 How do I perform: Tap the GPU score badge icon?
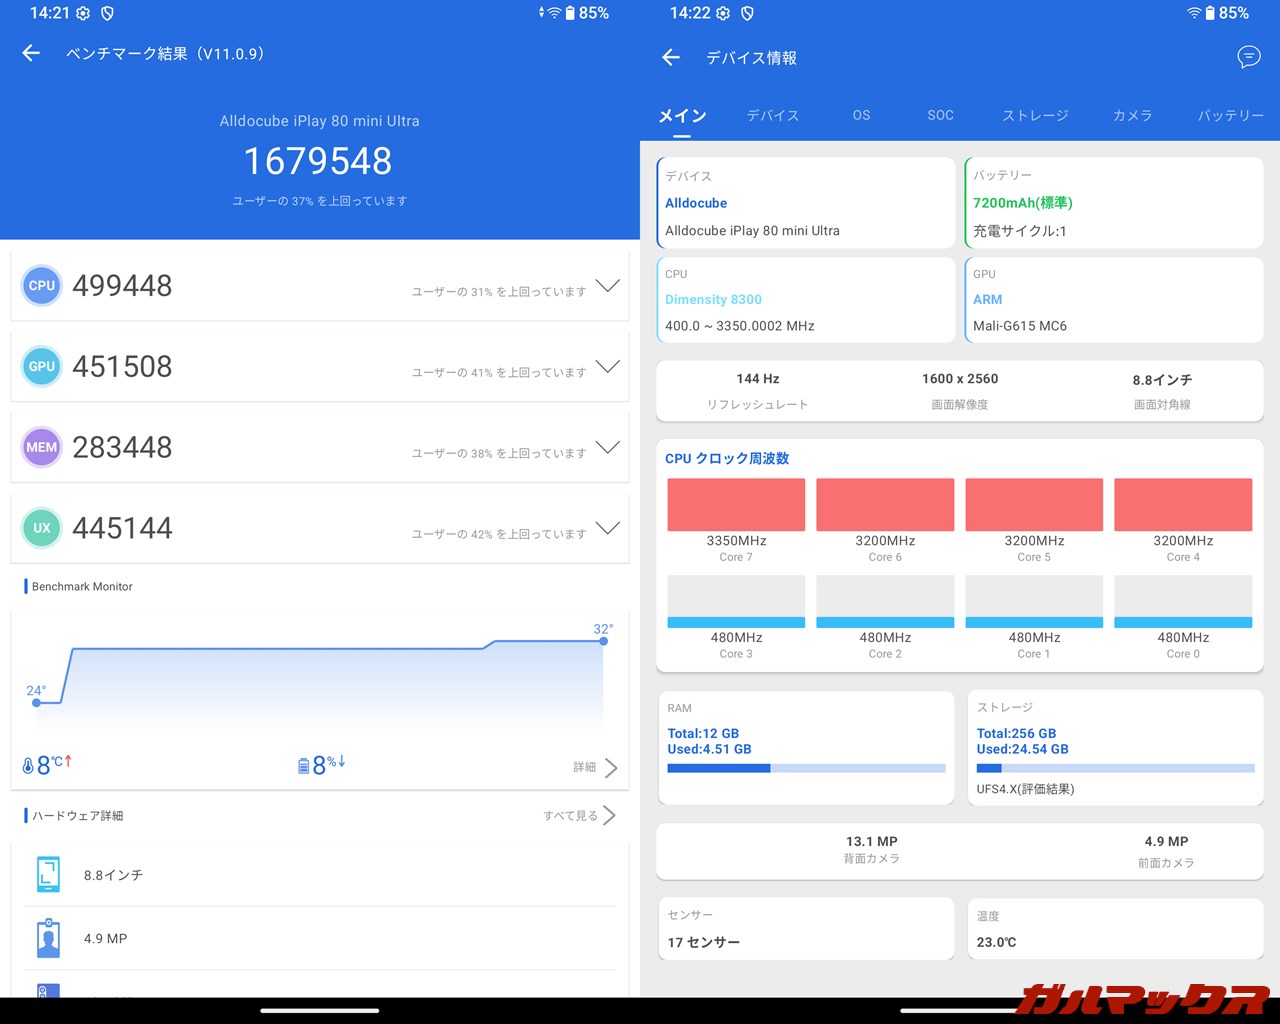(x=42, y=367)
